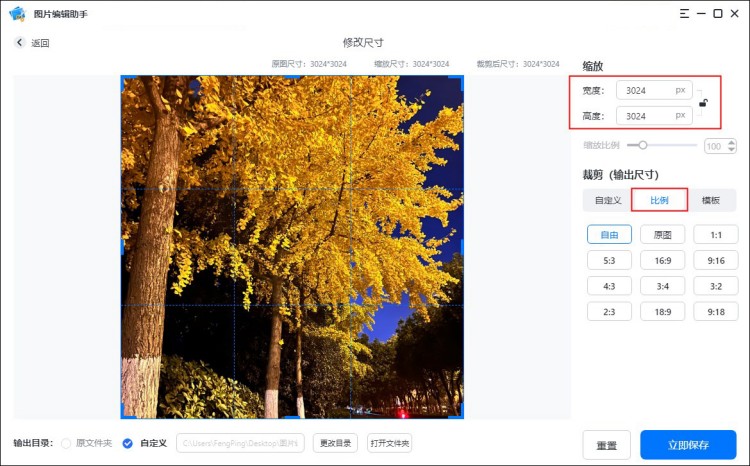Maximize the image editor window
Screen dimensions: 750x466
click(718, 13)
